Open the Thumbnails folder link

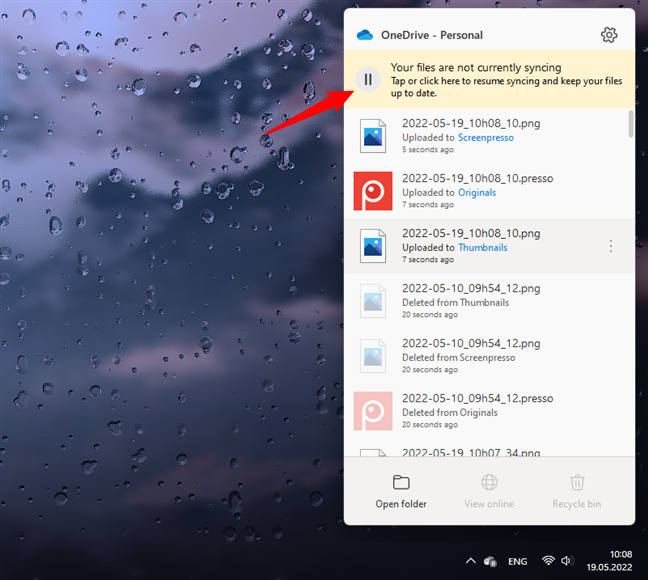pos(483,248)
